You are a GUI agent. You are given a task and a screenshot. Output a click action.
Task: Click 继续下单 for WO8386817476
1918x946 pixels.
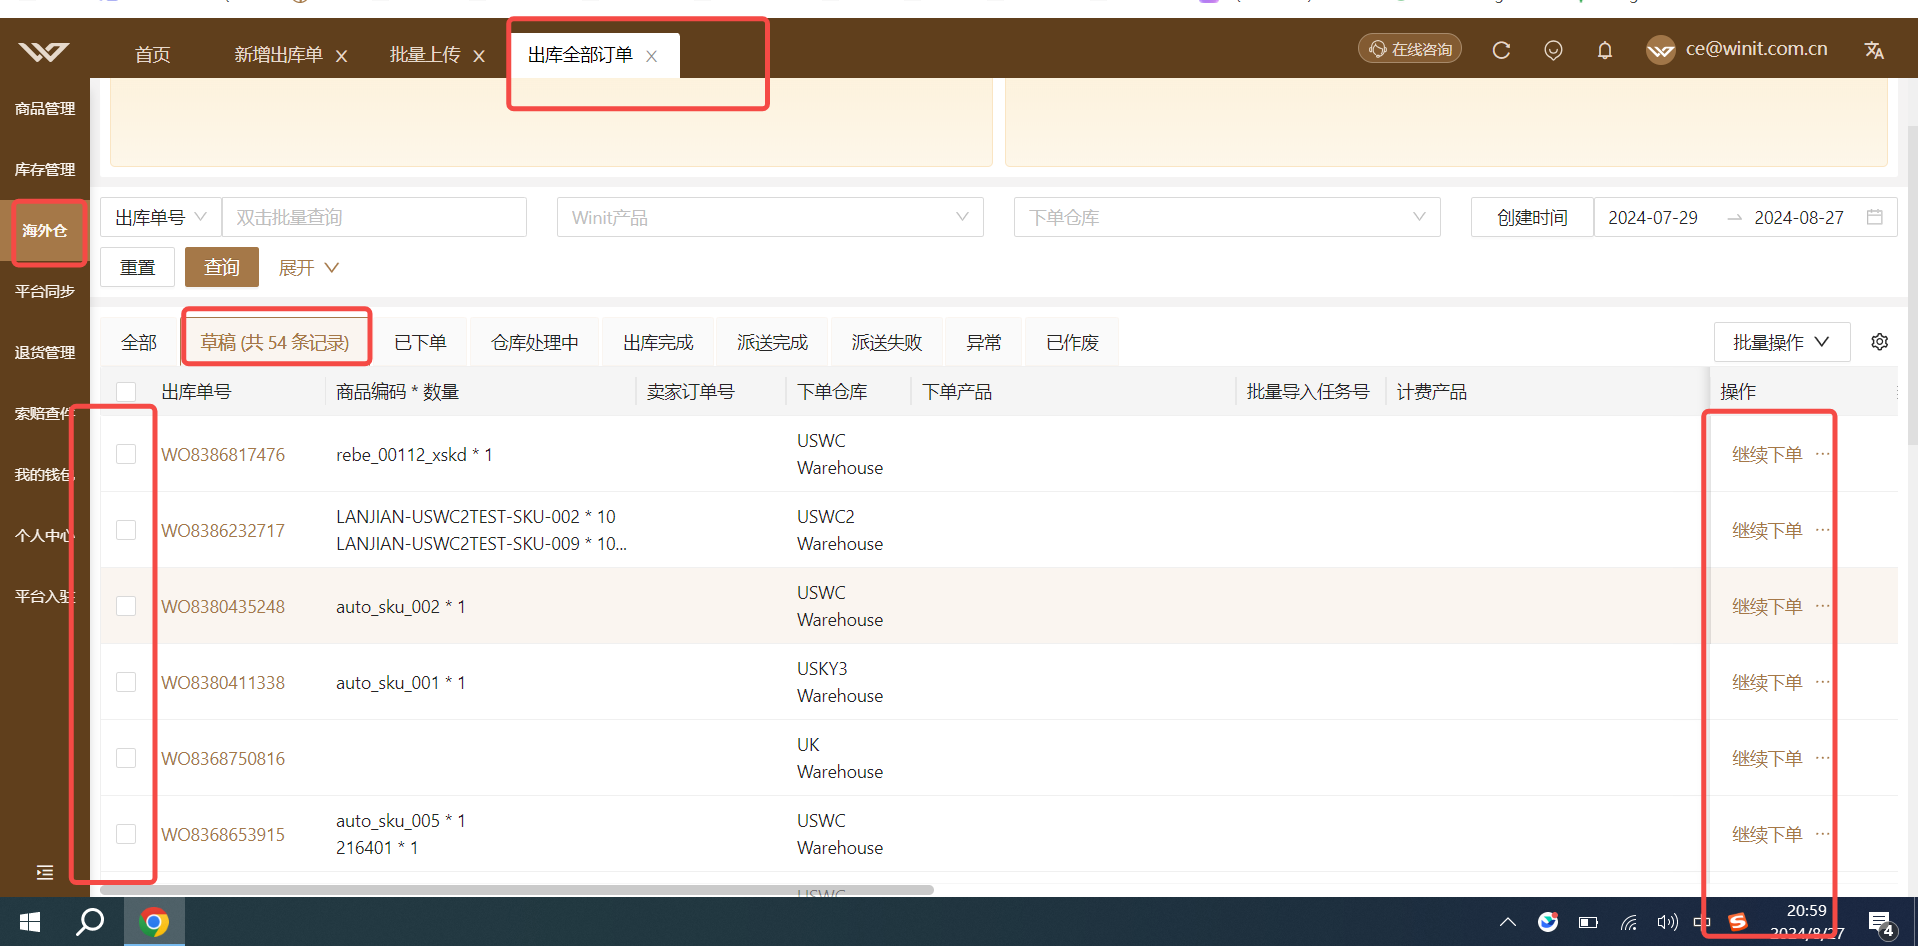[x=1767, y=455]
